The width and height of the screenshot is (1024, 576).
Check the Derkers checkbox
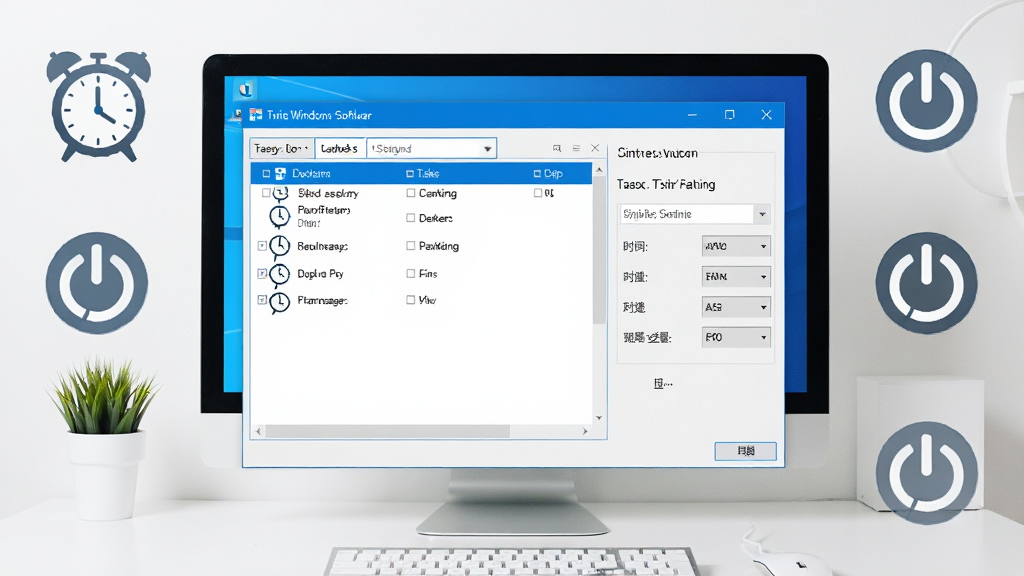pos(411,218)
